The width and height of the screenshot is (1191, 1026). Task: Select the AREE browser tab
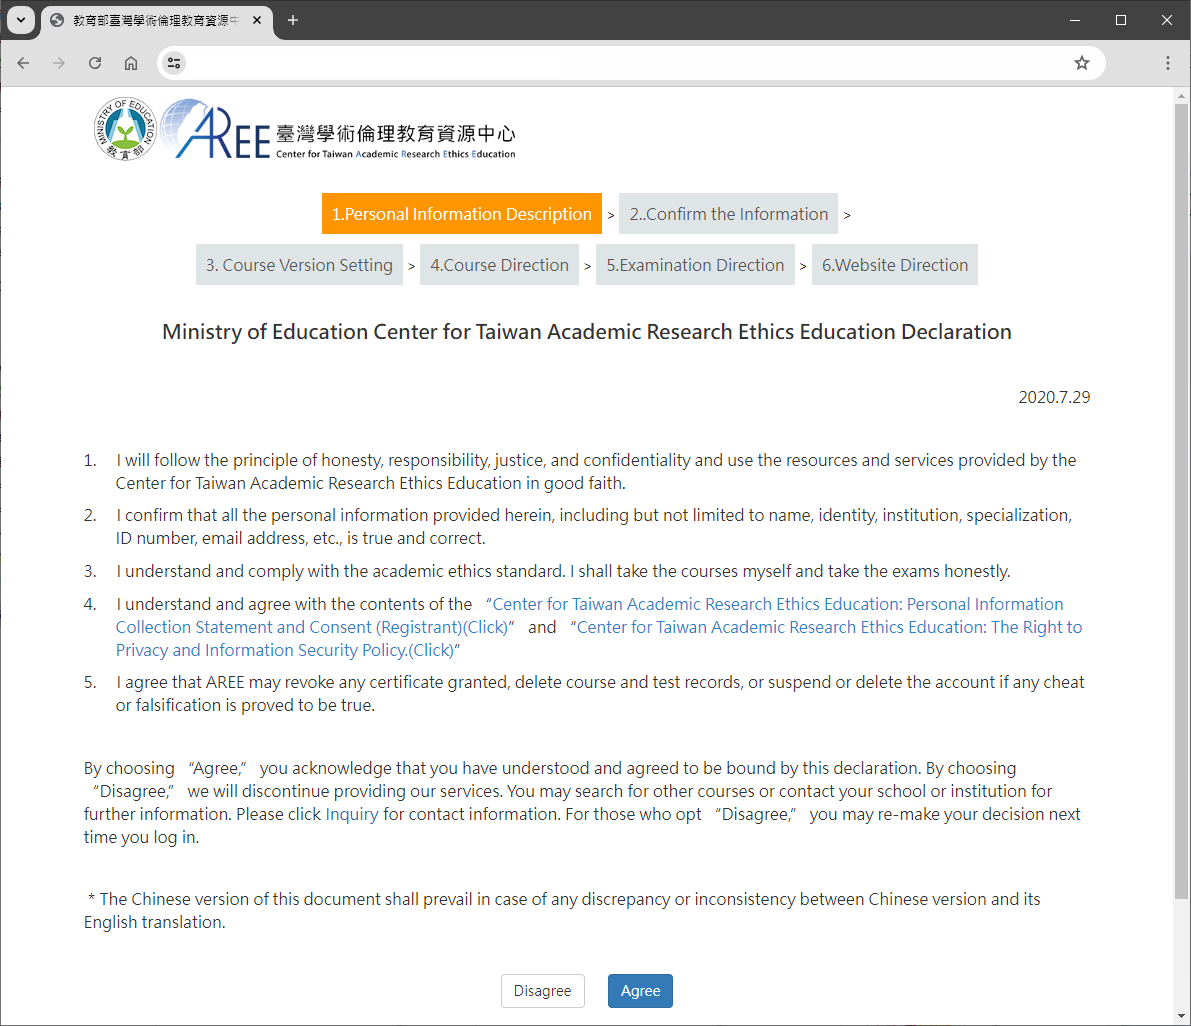pyautogui.click(x=156, y=21)
